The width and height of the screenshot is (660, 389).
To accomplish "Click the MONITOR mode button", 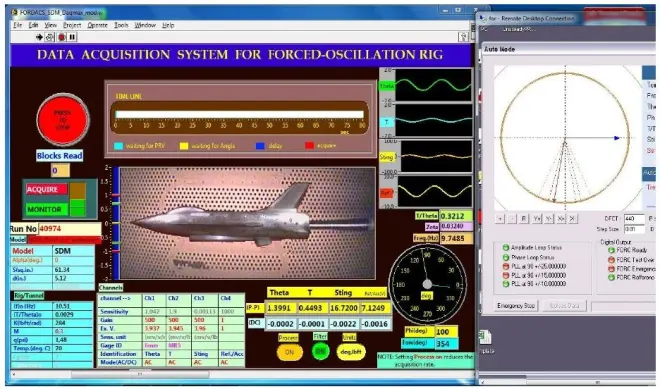I will pyautogui.click(x=46, y=209).
